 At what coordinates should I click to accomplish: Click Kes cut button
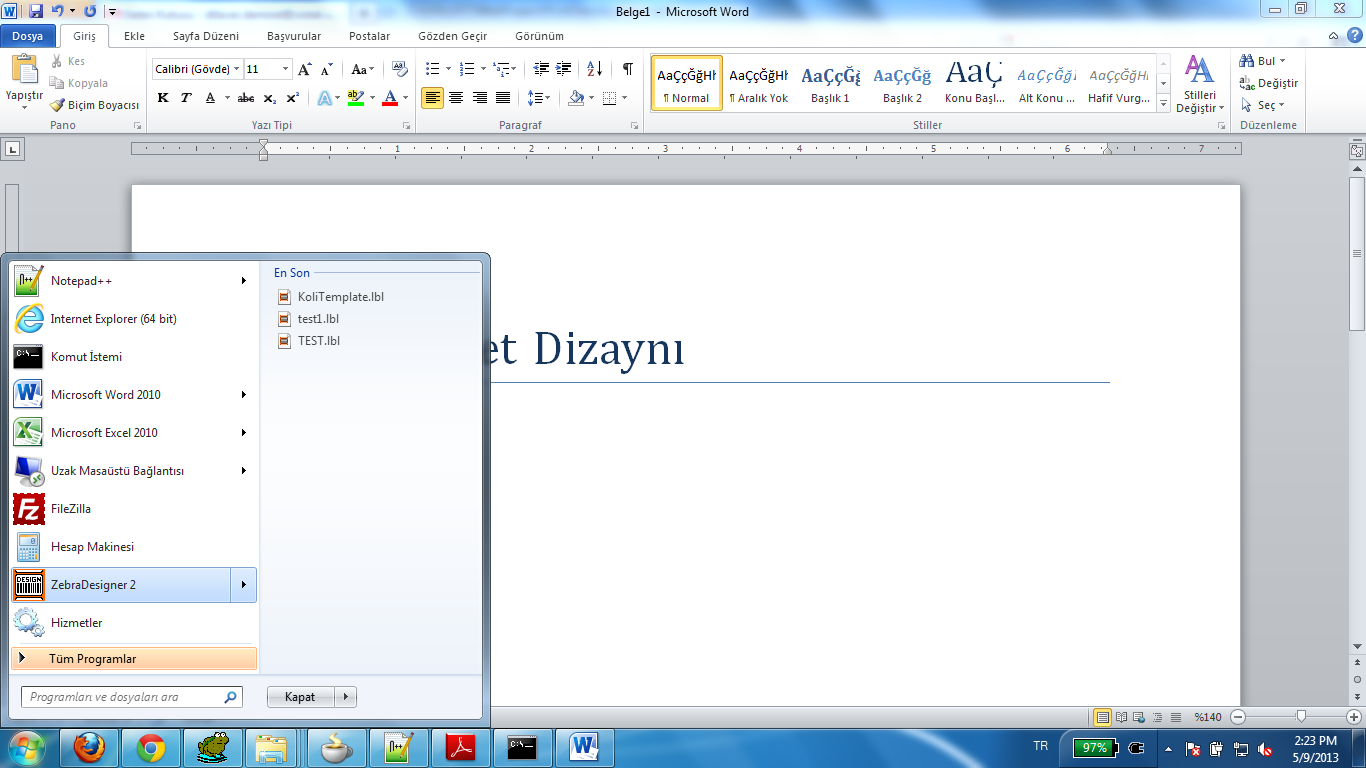(68, 62)
